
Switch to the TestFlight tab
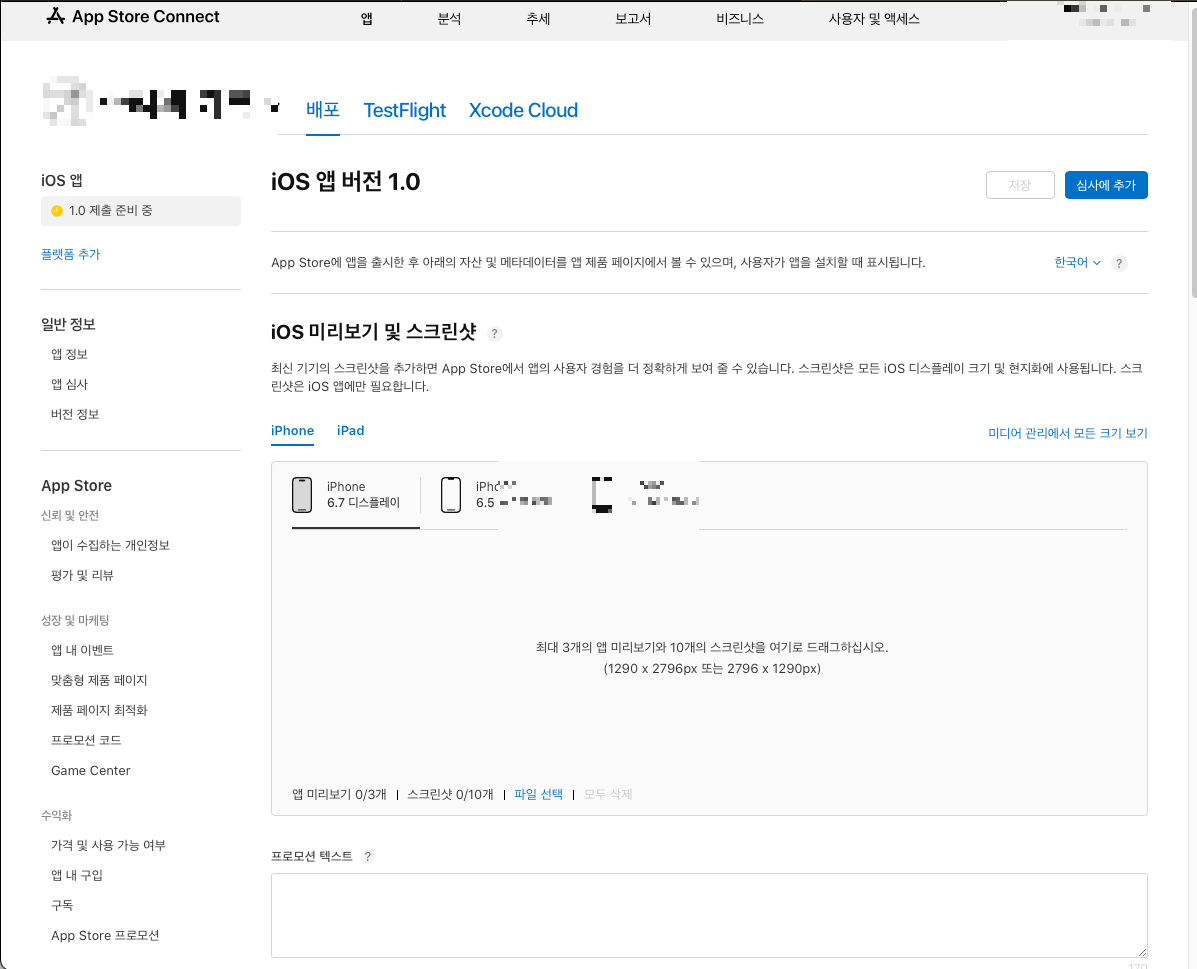tap(405, 110)
